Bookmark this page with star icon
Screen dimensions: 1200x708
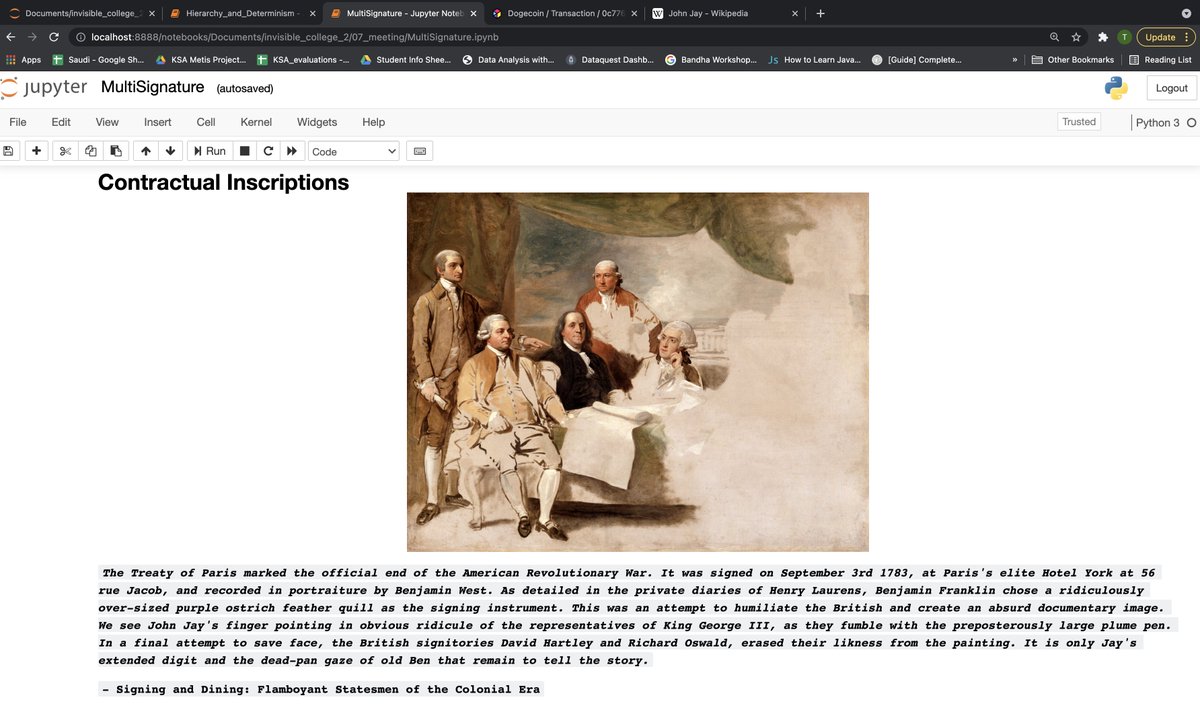[x=1076, y=37]
